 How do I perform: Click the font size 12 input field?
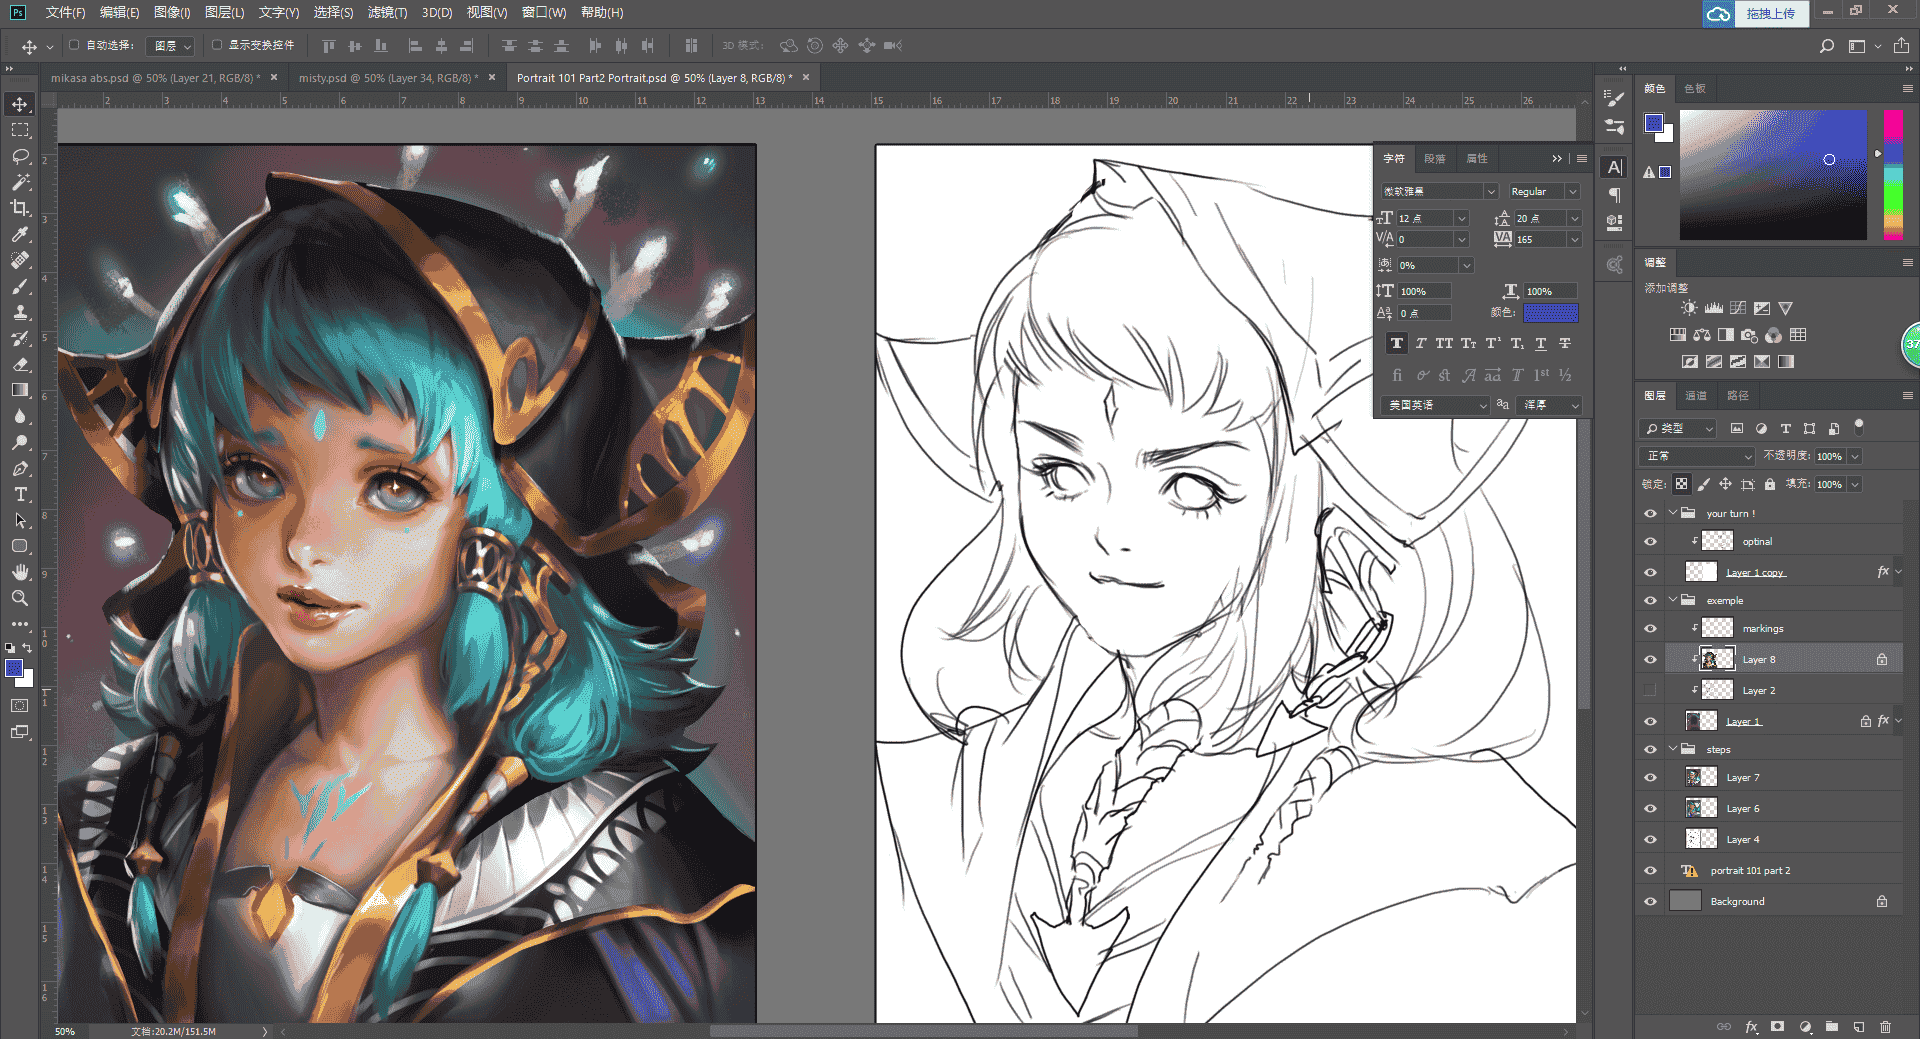[1424, 218]
